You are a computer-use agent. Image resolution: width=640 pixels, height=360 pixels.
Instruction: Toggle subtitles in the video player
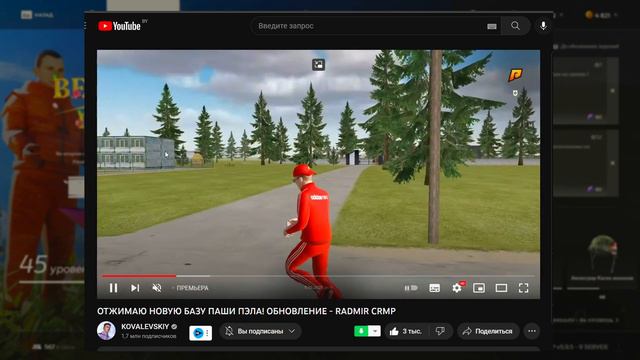(x=435, y=288)
